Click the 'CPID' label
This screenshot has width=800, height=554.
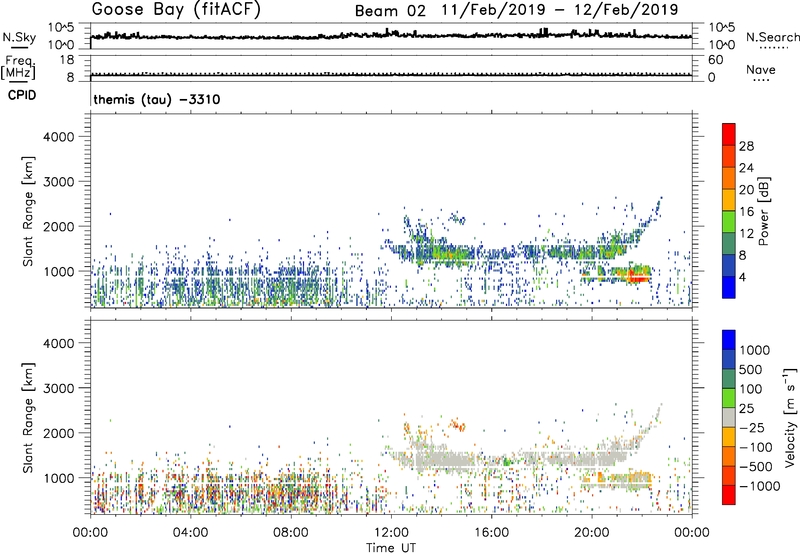tap(22, 95)
